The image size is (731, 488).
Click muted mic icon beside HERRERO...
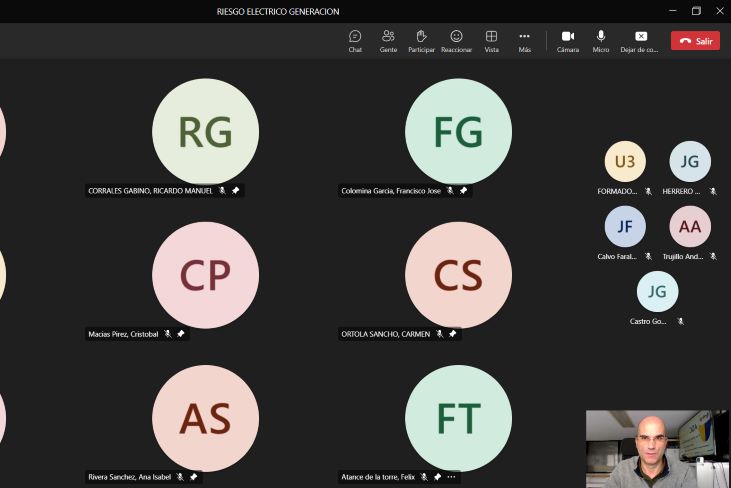point(713,191)
